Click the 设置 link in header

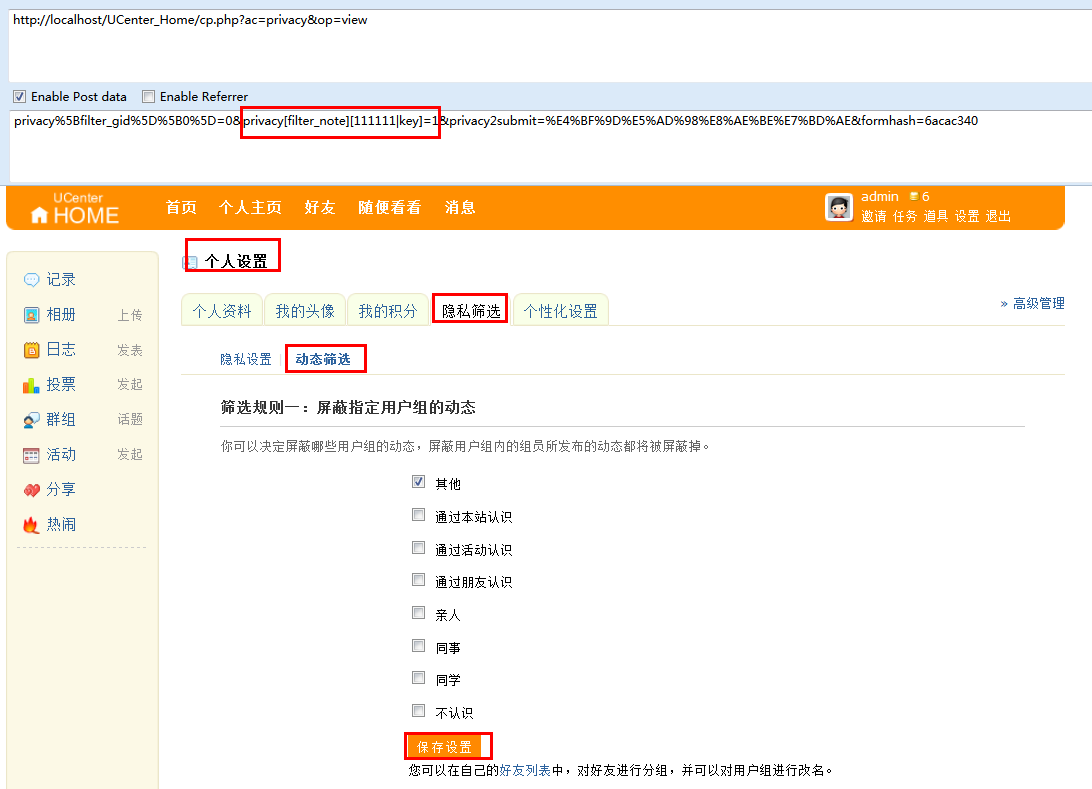click(x=967, y=217)
